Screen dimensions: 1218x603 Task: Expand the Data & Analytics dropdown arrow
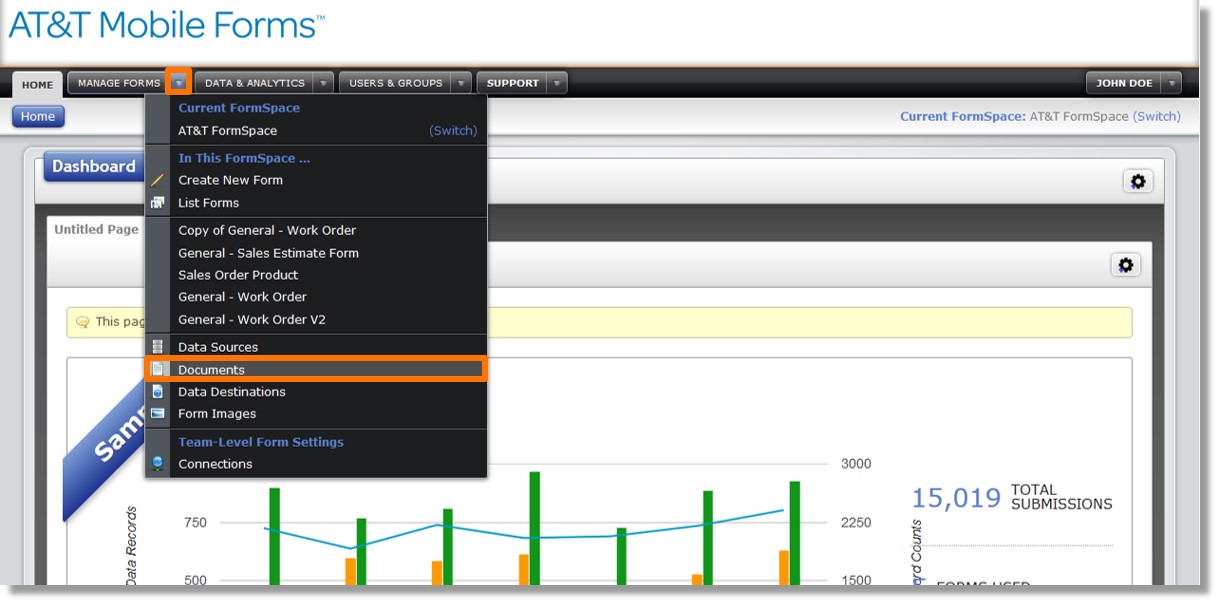click(x=323, y=83)
